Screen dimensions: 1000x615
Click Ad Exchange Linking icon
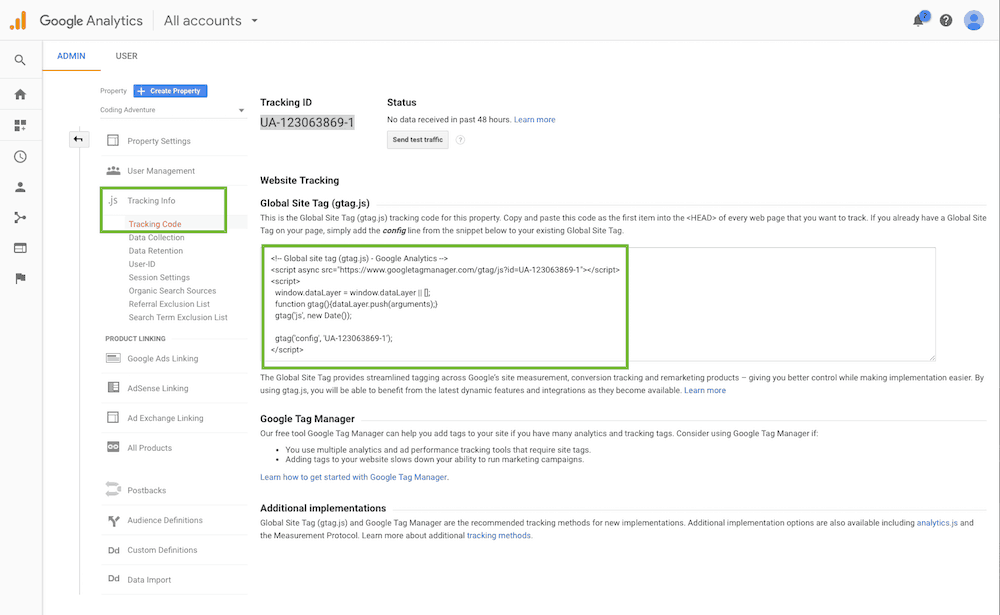click(x=113, y=417)
